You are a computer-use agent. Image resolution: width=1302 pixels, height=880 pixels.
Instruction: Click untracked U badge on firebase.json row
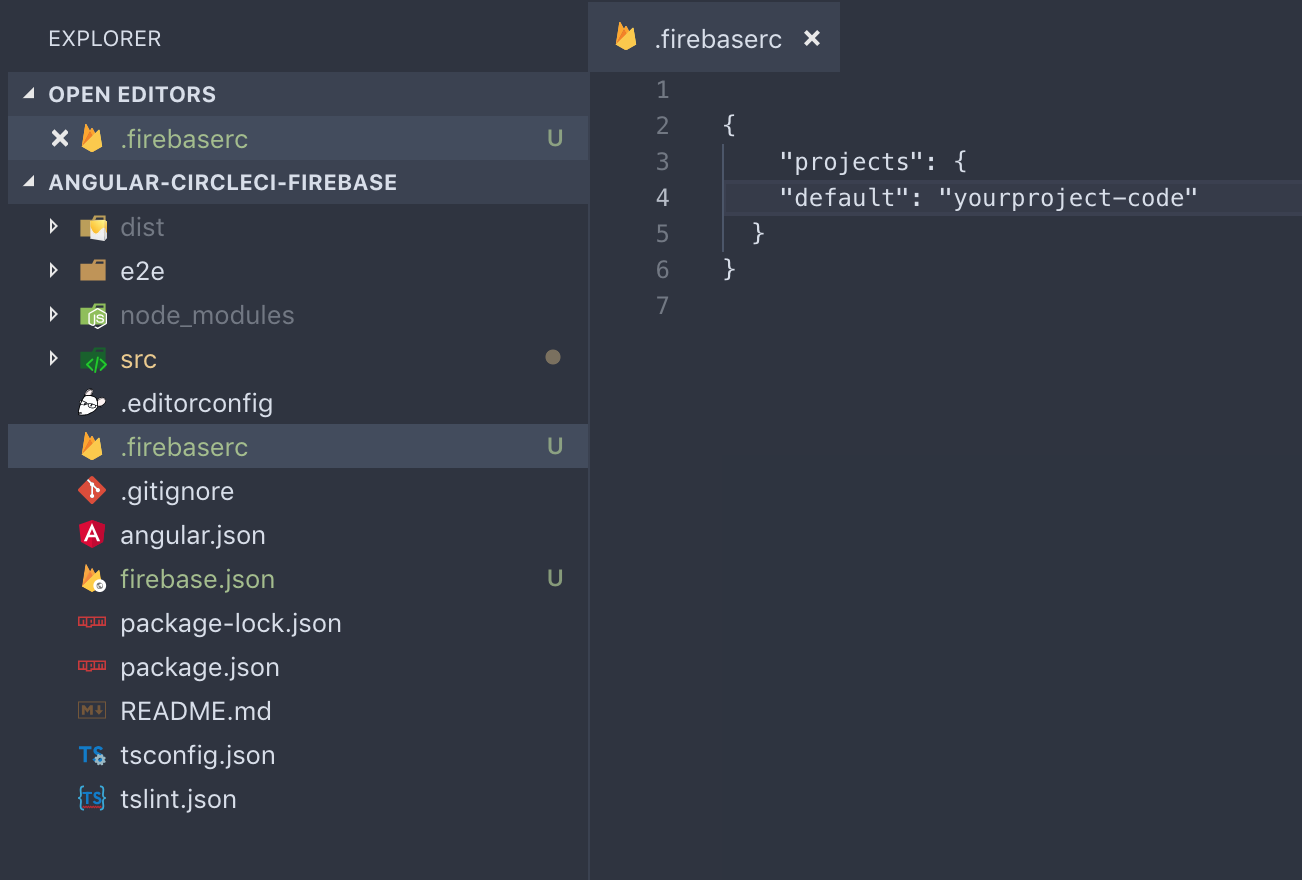(x=555, y=578)
